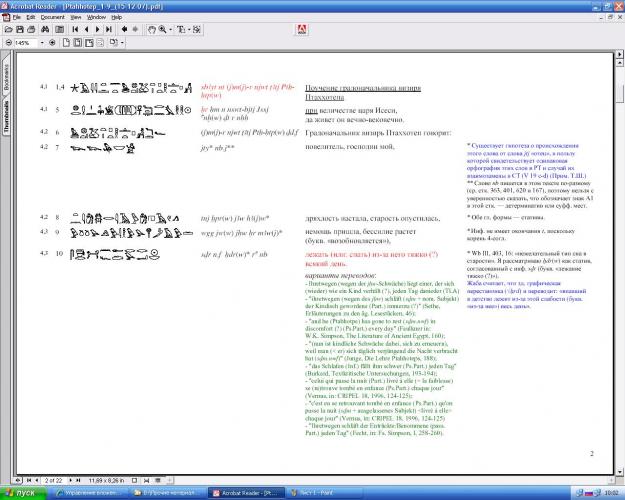Click the Go to Previous View arrow
625x500 pixels.
(124, 30)
